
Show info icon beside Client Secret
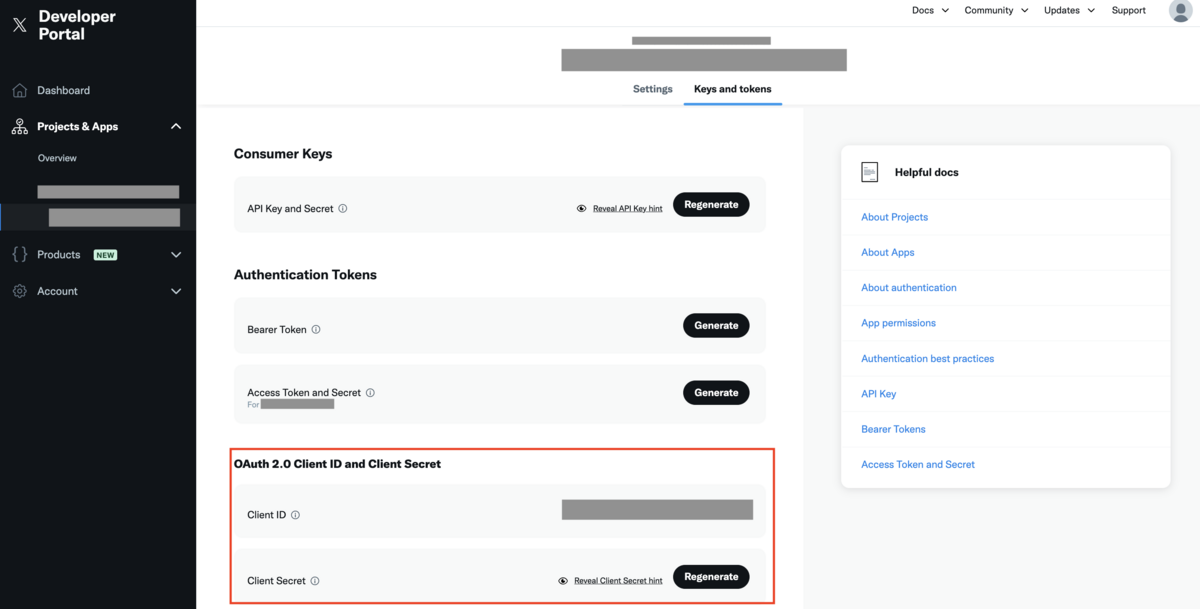[x=315, y=581]
